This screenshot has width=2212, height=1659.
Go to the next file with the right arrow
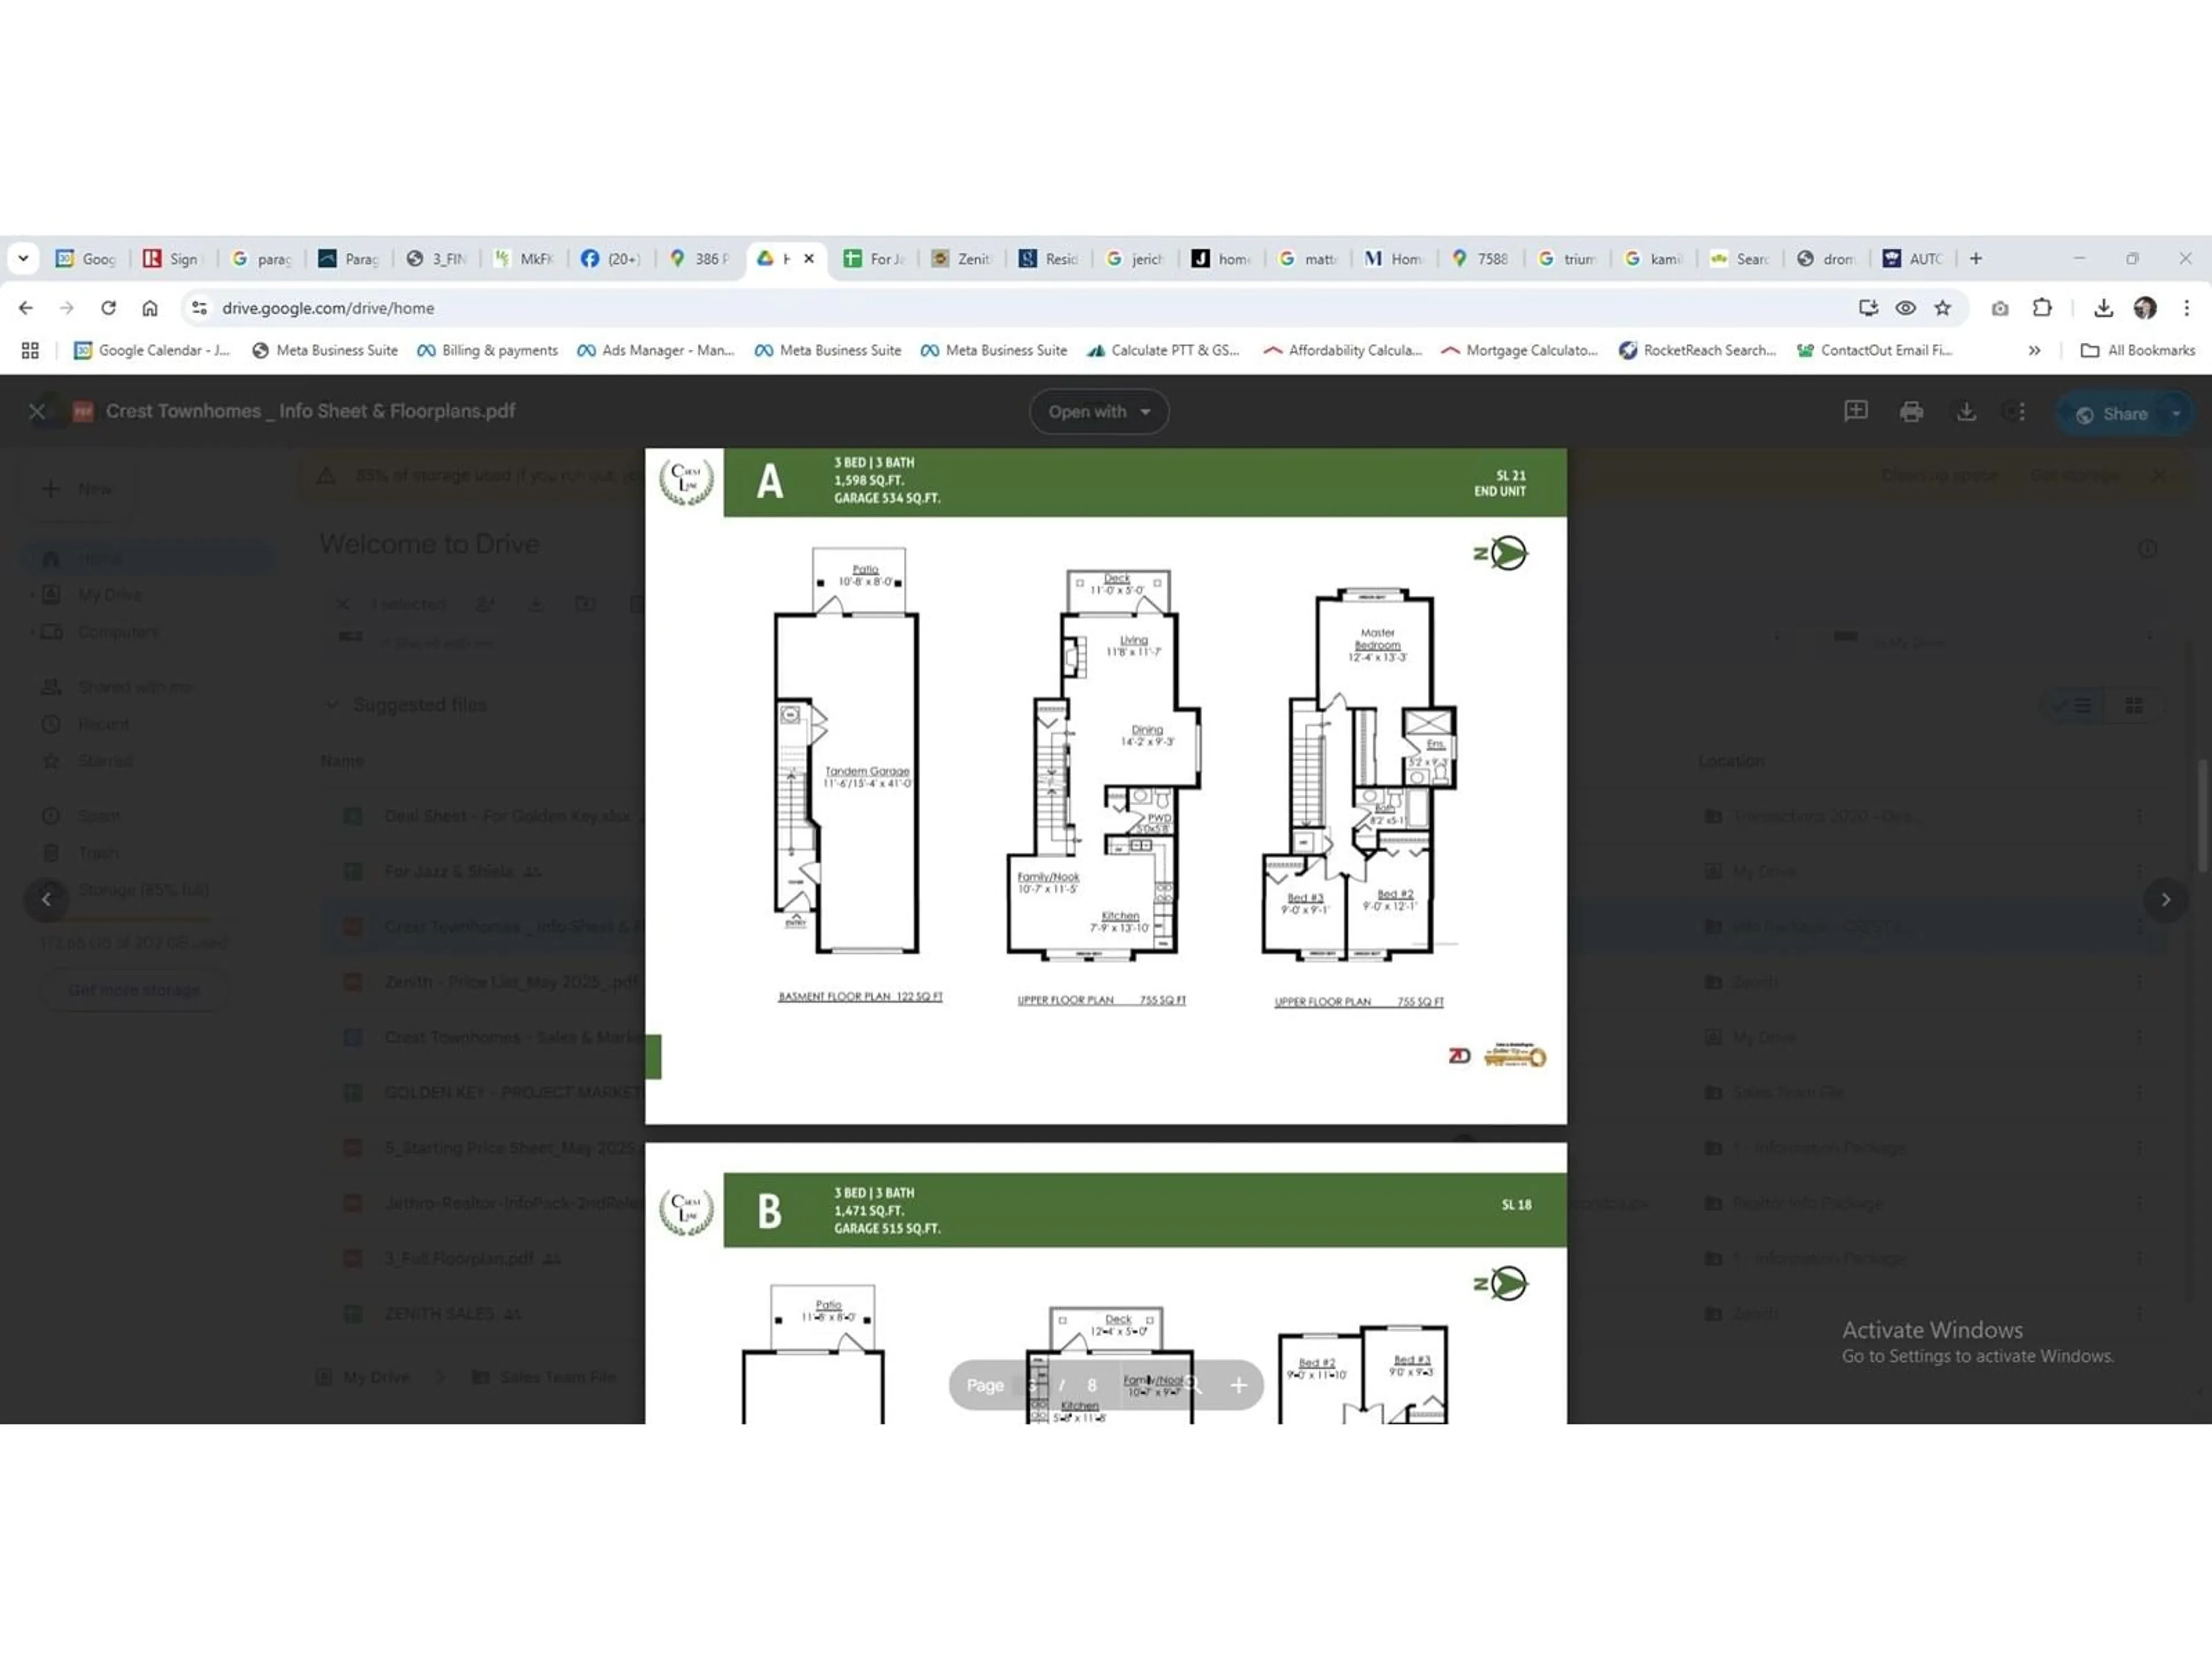(x=2166, y=899)
